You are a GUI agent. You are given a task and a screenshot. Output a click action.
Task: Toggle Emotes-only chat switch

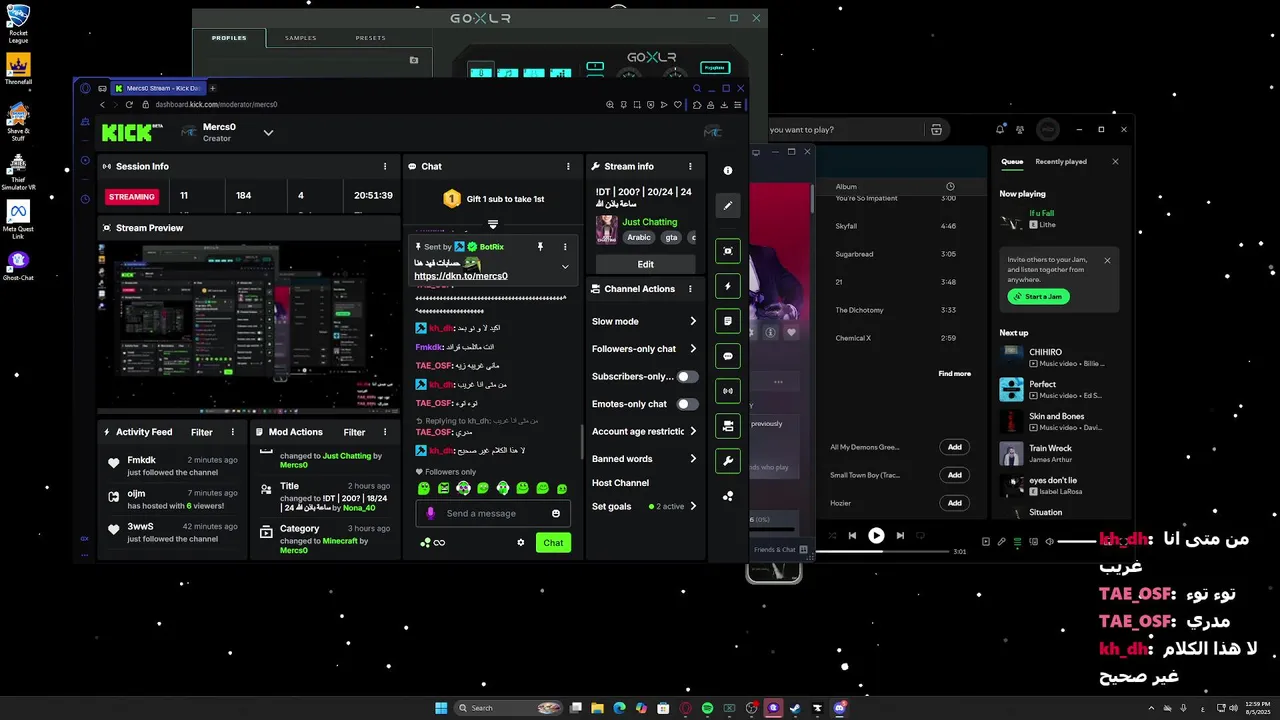pos(688,404)
